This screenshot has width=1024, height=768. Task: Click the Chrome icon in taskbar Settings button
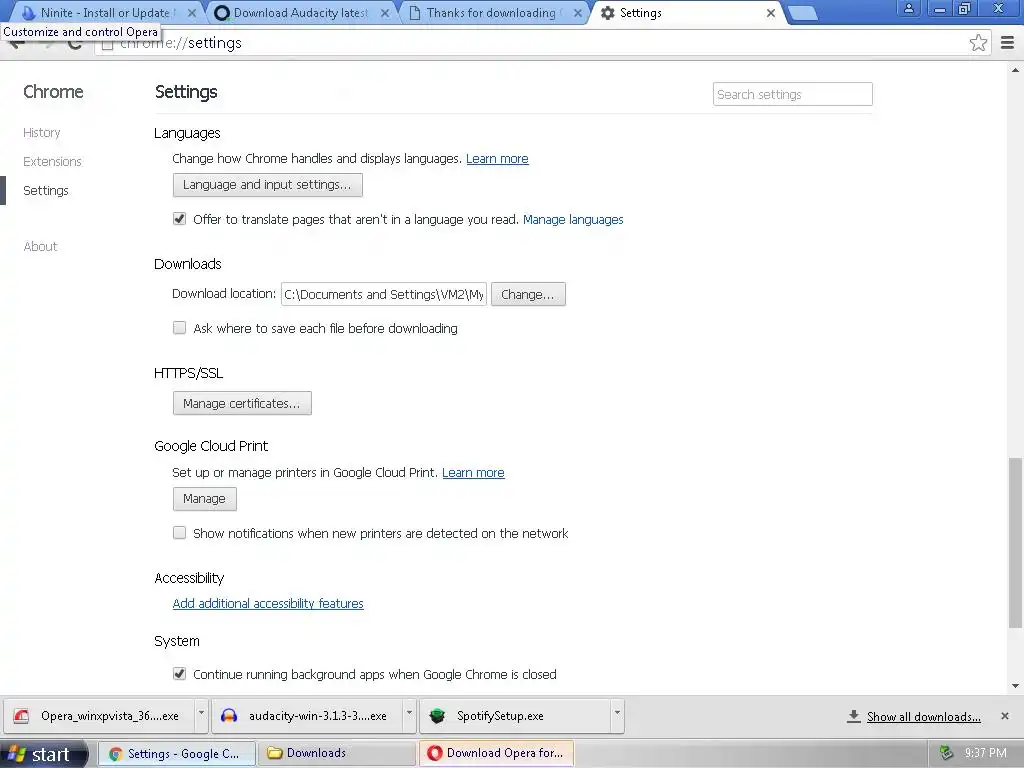click(x=116, y=754)
